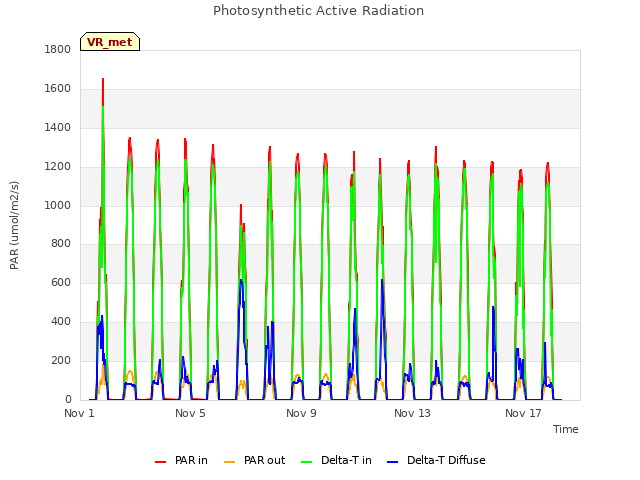This screenshot has height=480, width=640.
Task: Click the blue Delta-T Diffuse legend swatch
Action: tap(392, 462)
